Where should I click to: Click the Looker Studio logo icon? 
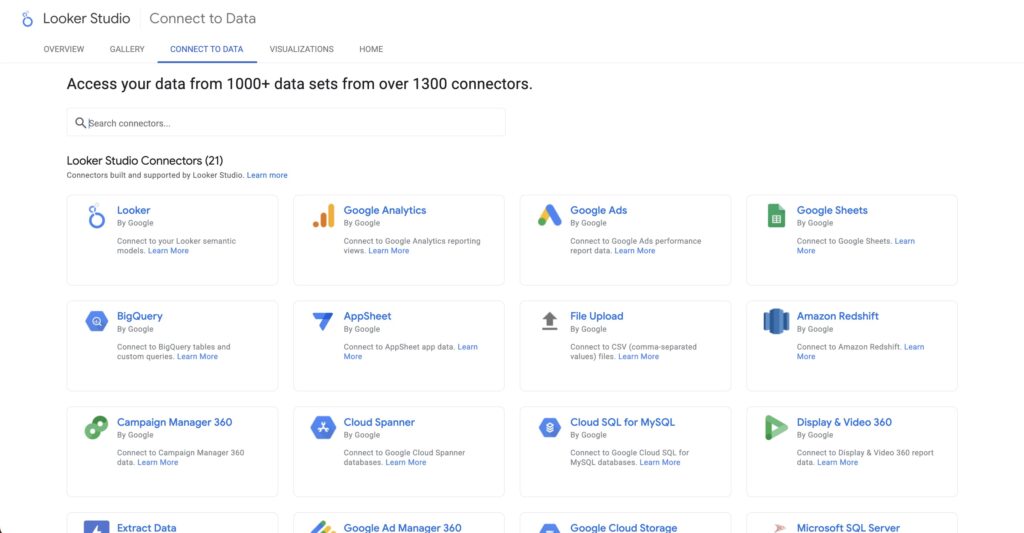pyautogui.click(x=27, y=19)
